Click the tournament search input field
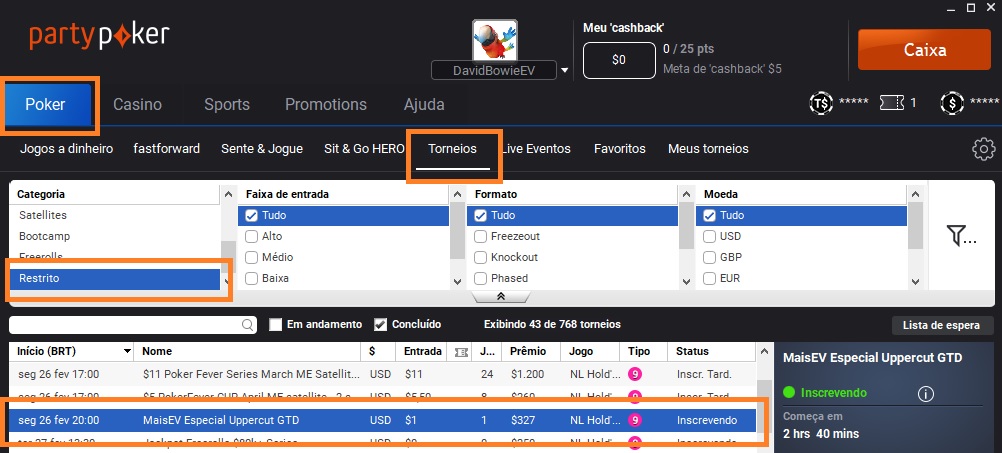Image resolution: width=1002 pixels, height=453 pixels. 133,325
